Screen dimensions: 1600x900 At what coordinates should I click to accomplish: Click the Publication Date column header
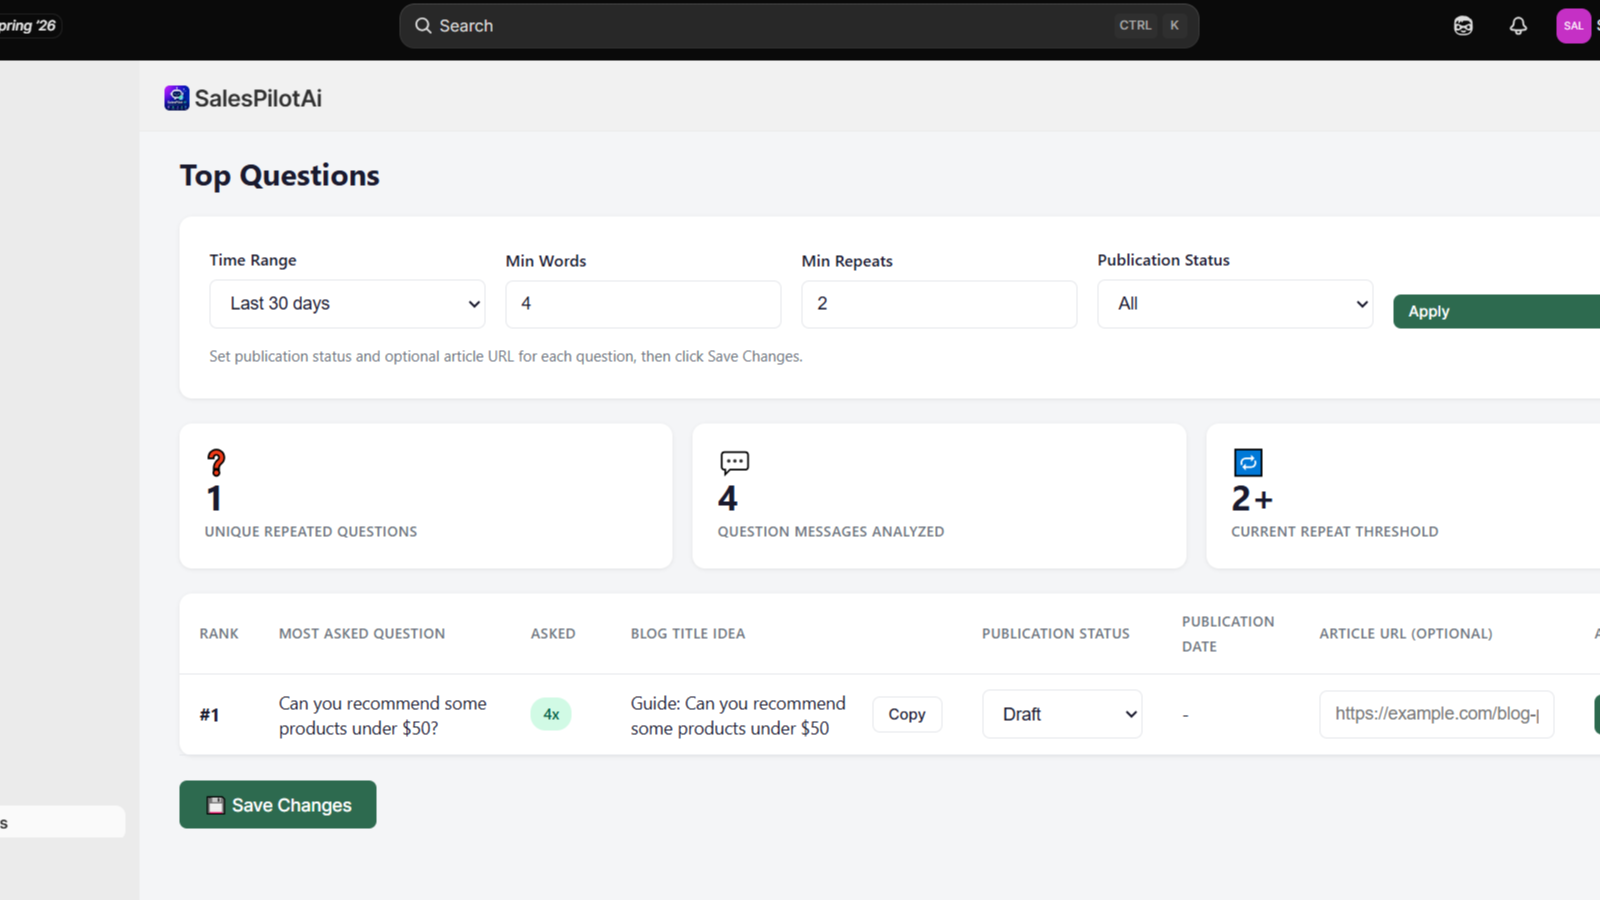(x=1228, y=634)
